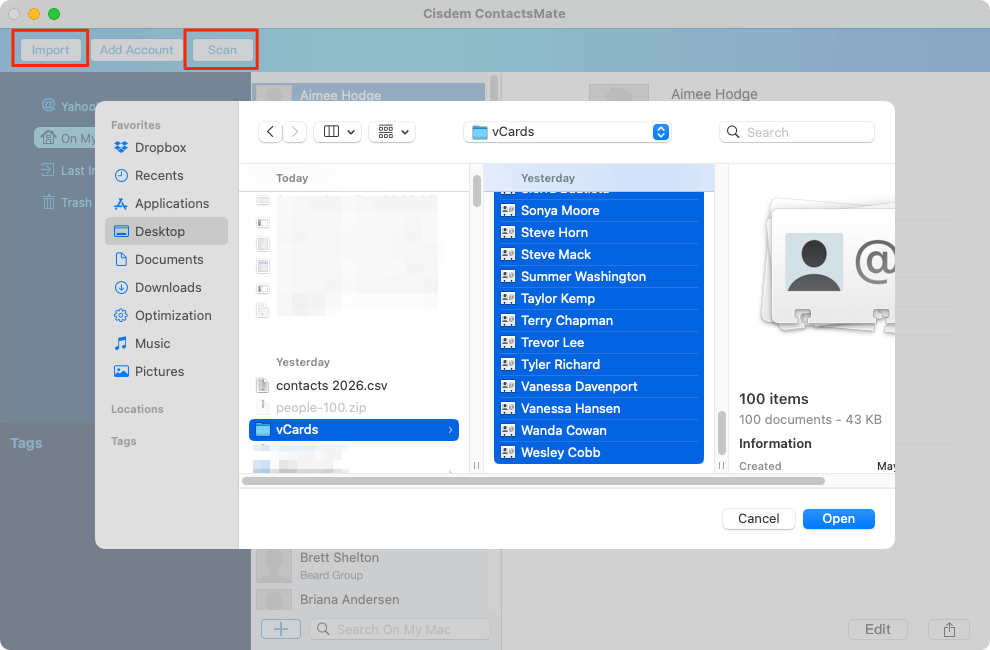
Task: Select the Steve Horn vCard
Action: pyautogui.click(x=599, y=232)
